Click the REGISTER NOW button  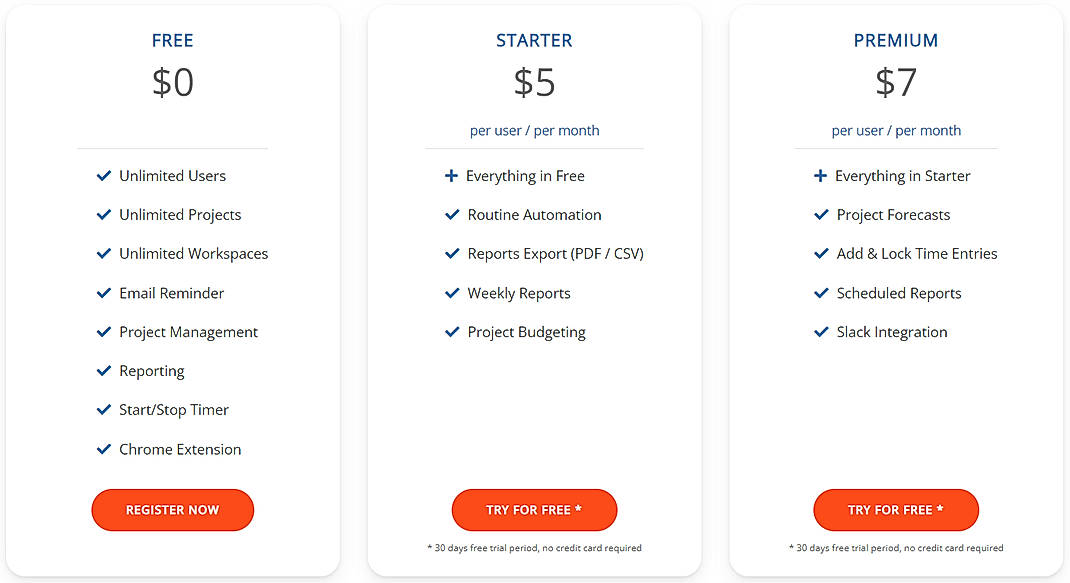coord(172,510)
